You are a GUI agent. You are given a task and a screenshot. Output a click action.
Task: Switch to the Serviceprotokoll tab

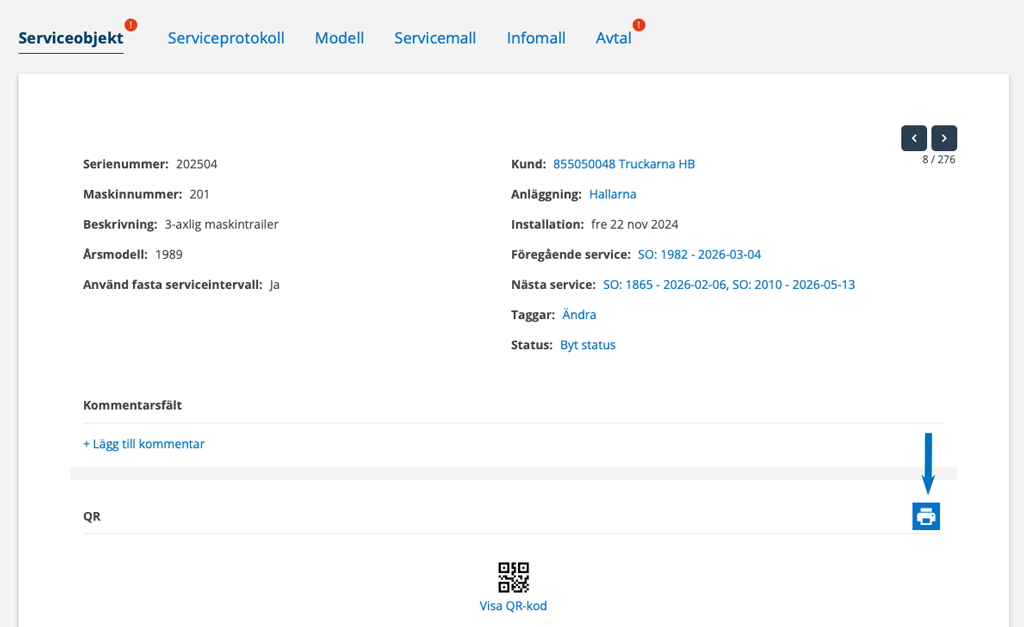(x=226, y=38)
